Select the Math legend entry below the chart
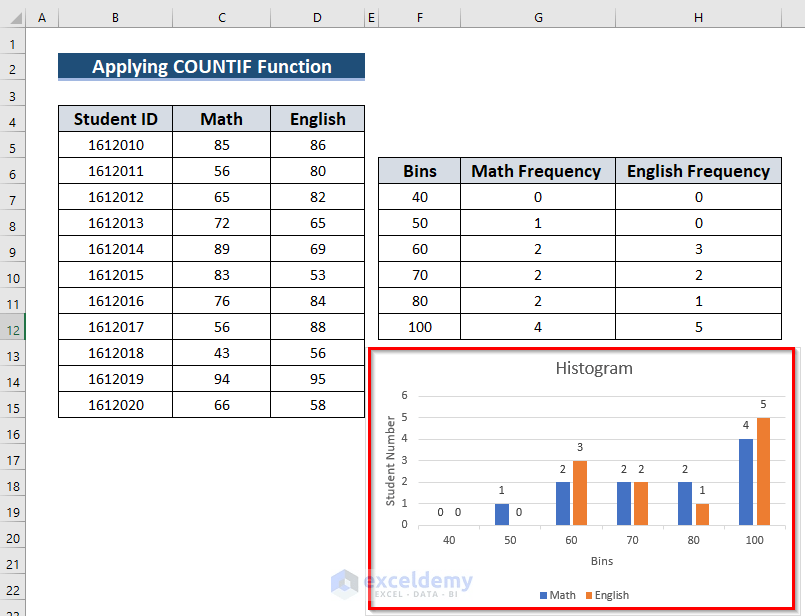Image resolution: width=805 pixels, height=616 pixels. pyautogui.click(x=562, y=594)
